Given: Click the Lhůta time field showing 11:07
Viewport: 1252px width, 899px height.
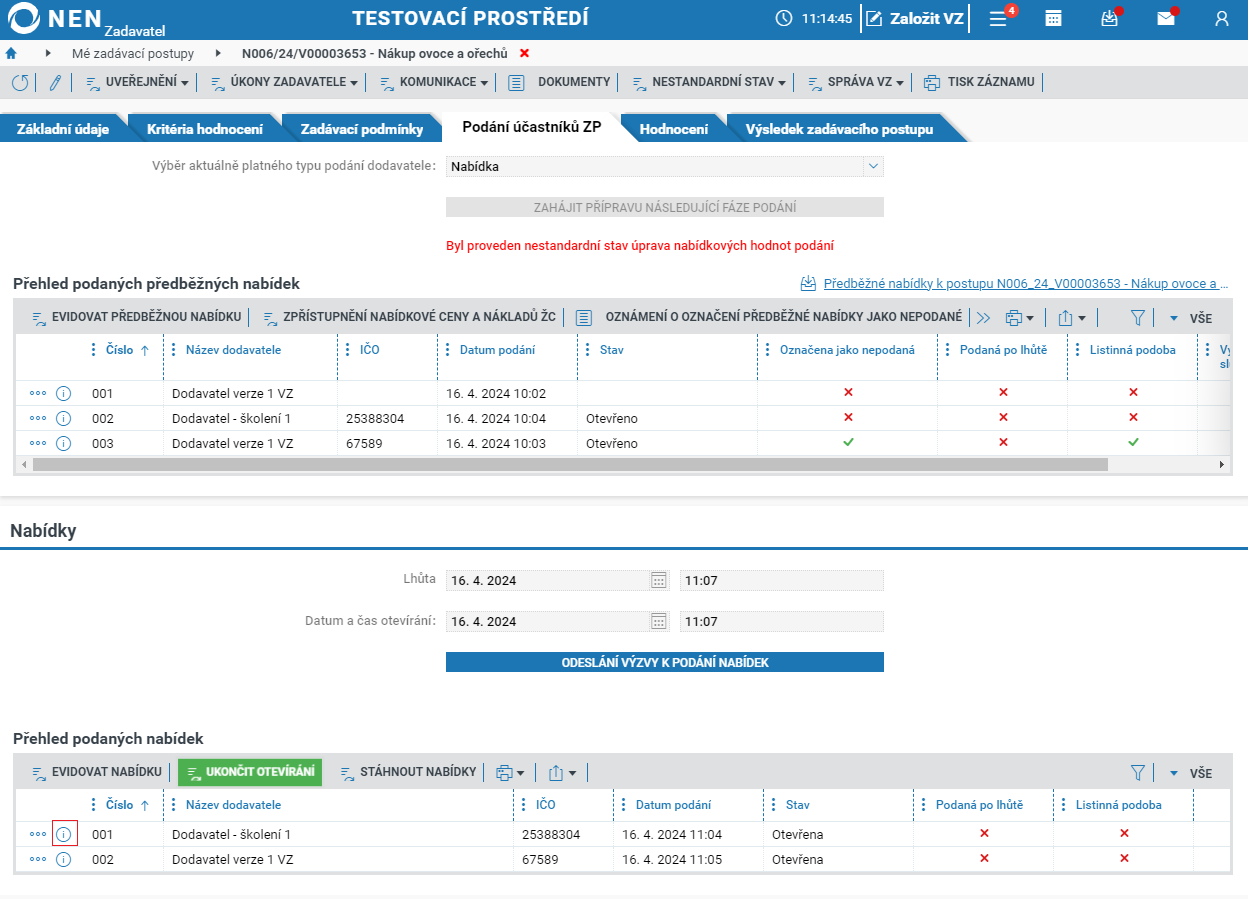Looking at the screenshot, I should click(x=782, y=580).
